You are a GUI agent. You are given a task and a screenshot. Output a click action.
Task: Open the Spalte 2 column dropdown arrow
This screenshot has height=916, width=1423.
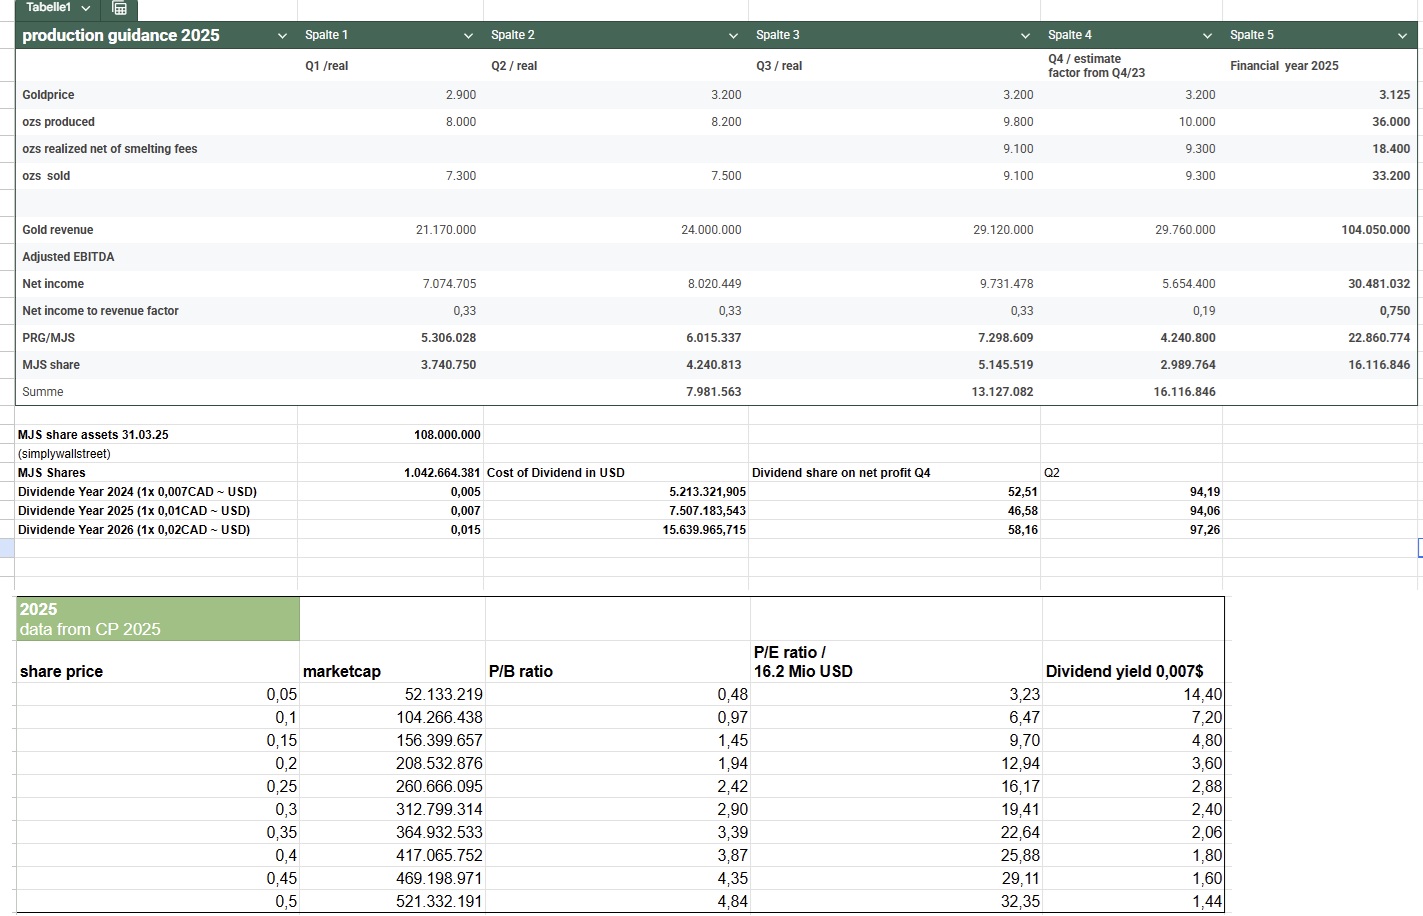click(x=733, y=36)
